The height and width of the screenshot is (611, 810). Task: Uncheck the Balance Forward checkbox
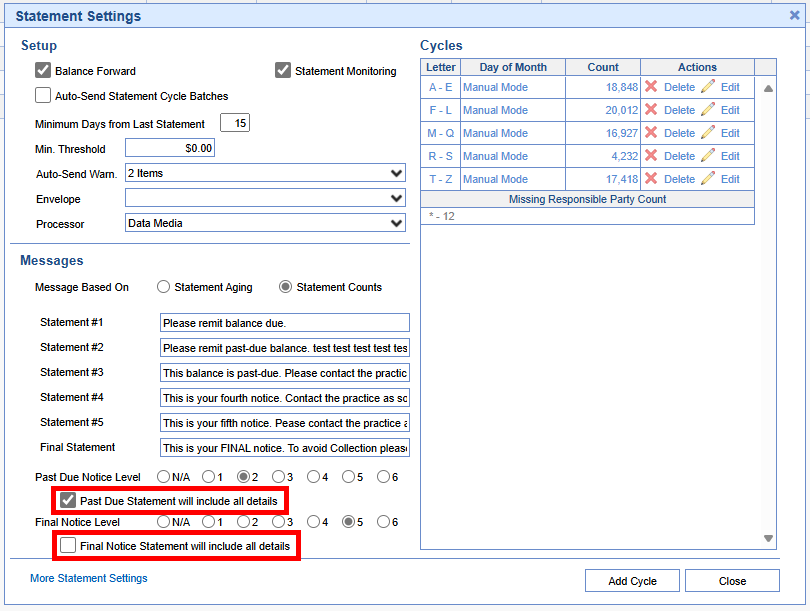pyautogui.click(x=43, y=70)
